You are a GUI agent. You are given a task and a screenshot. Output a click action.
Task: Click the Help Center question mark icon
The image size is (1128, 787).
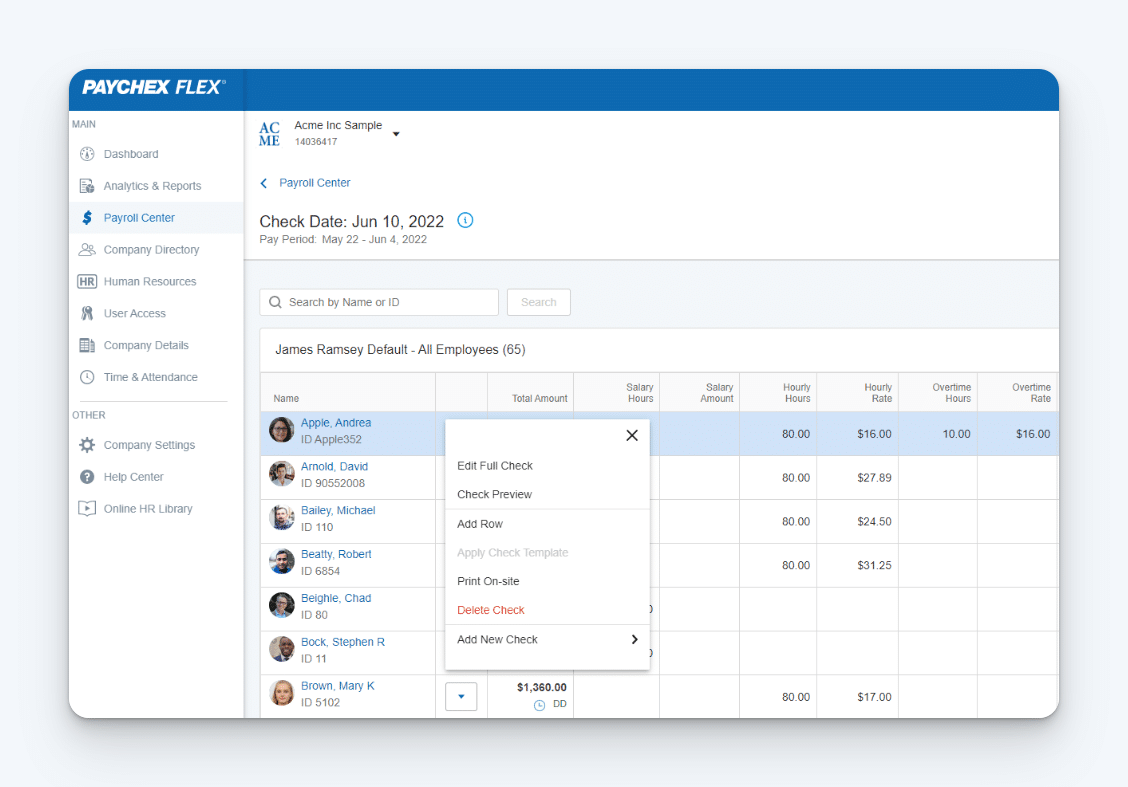click(89, 477)
